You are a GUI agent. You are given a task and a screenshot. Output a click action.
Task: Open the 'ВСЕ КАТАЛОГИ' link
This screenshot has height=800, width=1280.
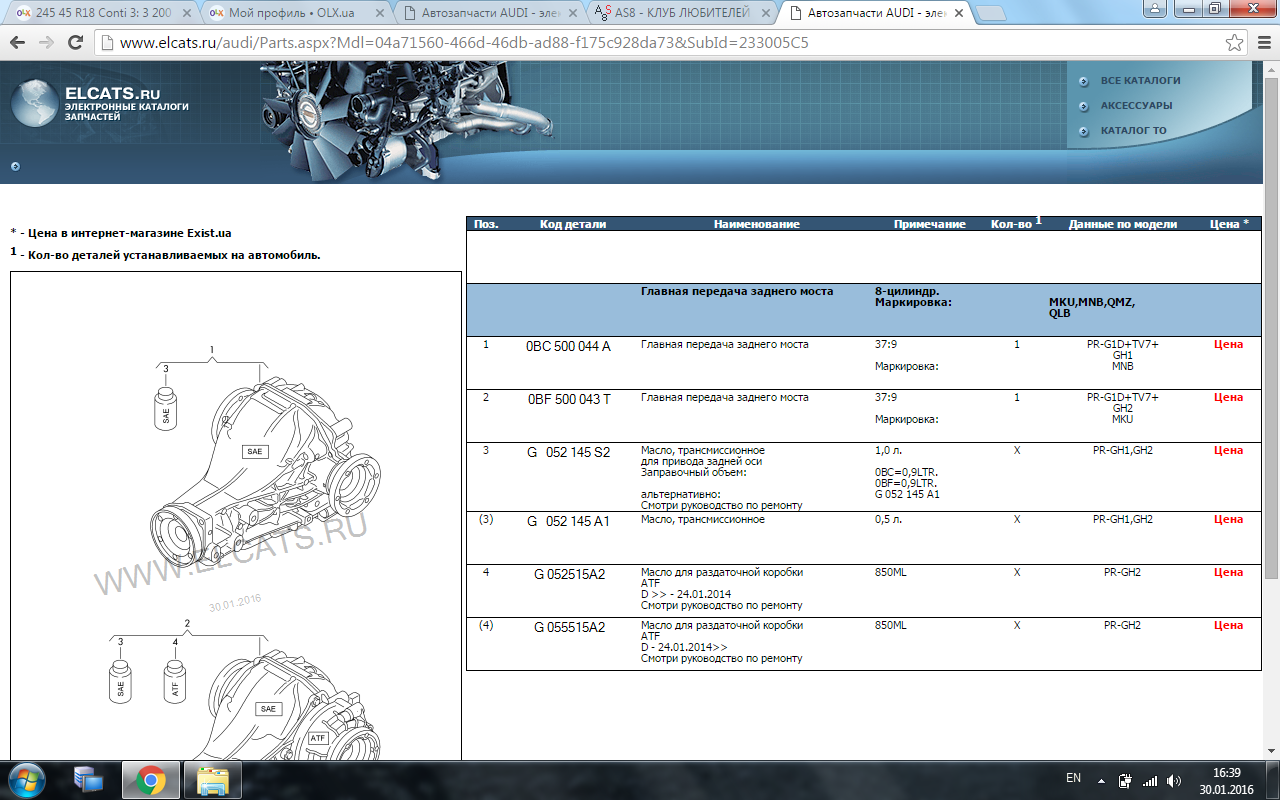click(x=1140, y=80)
